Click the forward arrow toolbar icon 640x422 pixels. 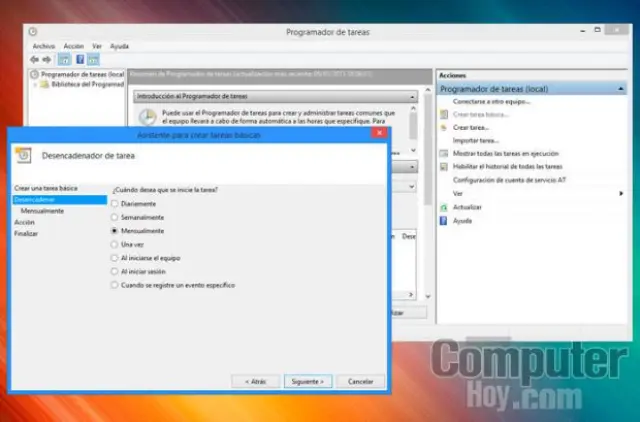[47, 58]
